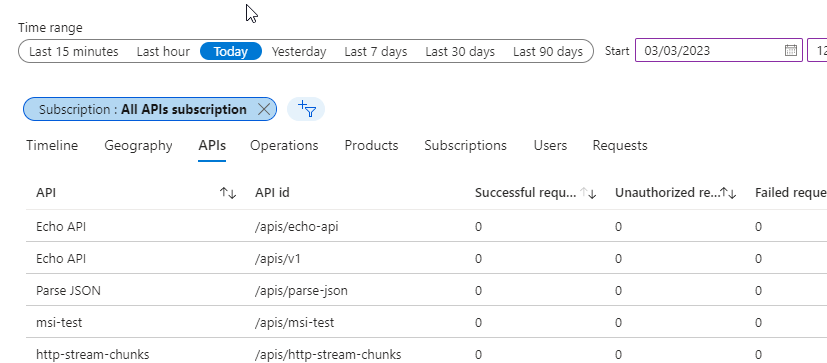827x363 pixels.
Task: Click the start time input field
Action: click(818, 51)
